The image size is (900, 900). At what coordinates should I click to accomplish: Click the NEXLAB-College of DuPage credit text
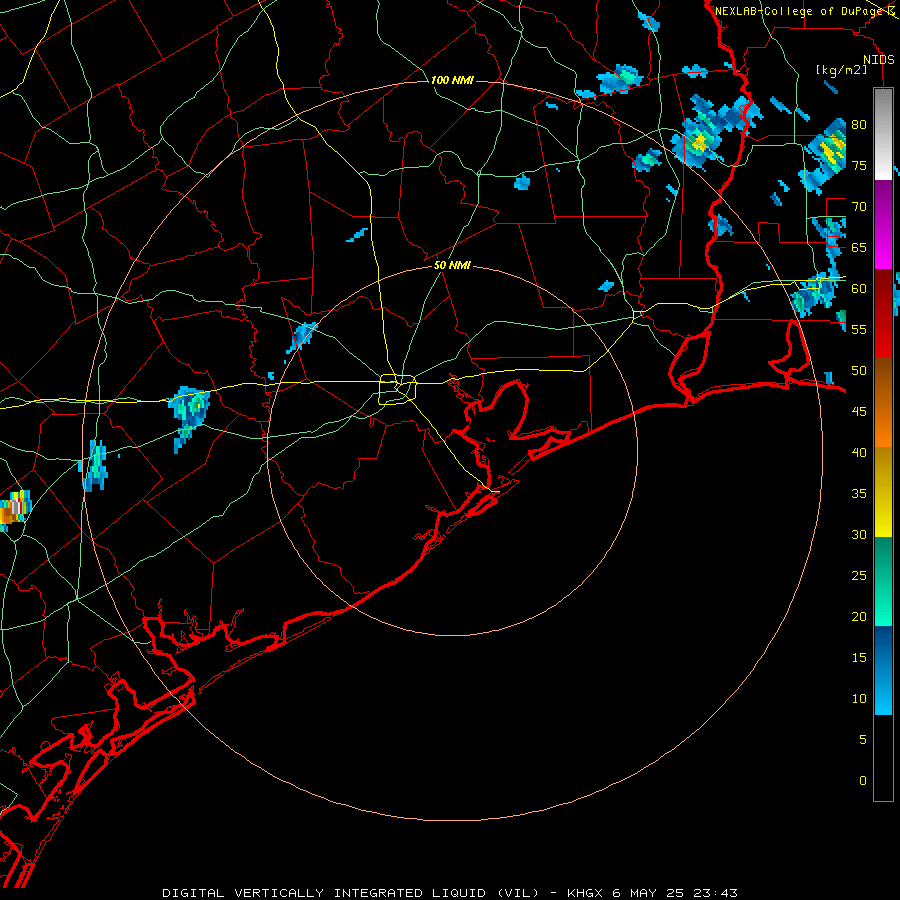[x=804, y=11]
